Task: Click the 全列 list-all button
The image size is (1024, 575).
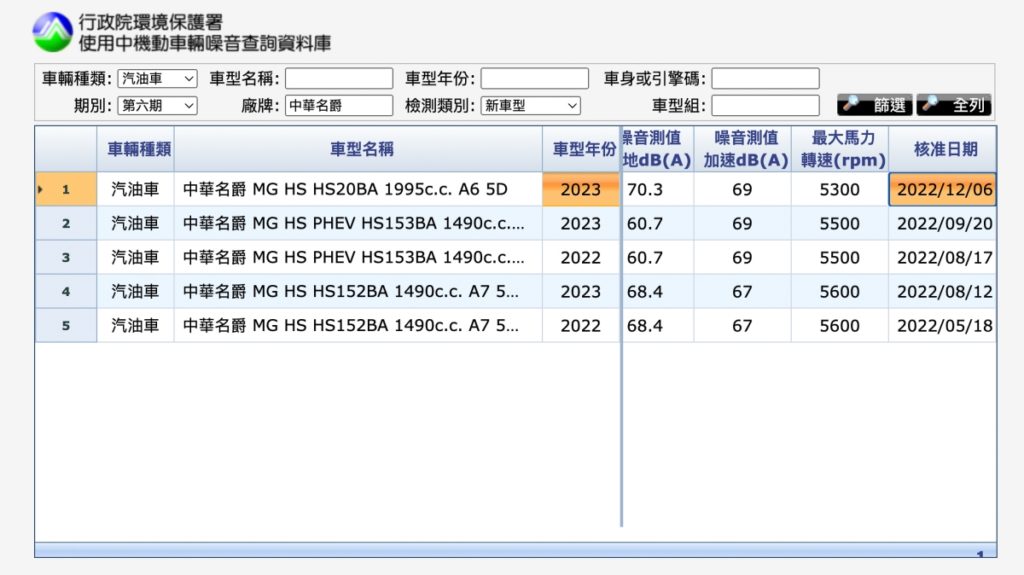Action: (x=954, y=105)
